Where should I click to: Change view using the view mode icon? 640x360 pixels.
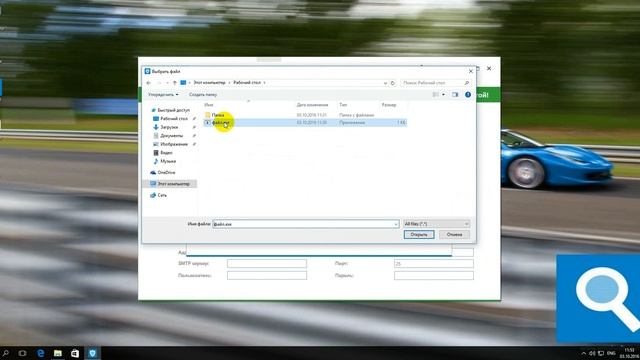pyautogui.click(x=436, y=95)
